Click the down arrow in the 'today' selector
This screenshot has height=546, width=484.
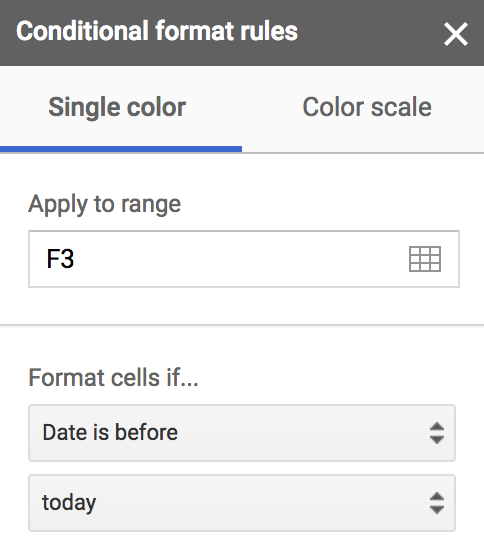(x=437, y=509)
